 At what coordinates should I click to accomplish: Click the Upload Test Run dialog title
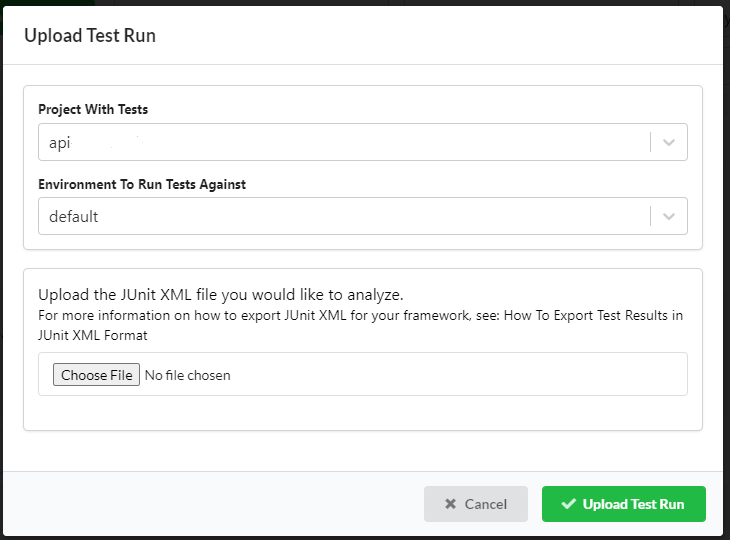[x=90, y=36]
